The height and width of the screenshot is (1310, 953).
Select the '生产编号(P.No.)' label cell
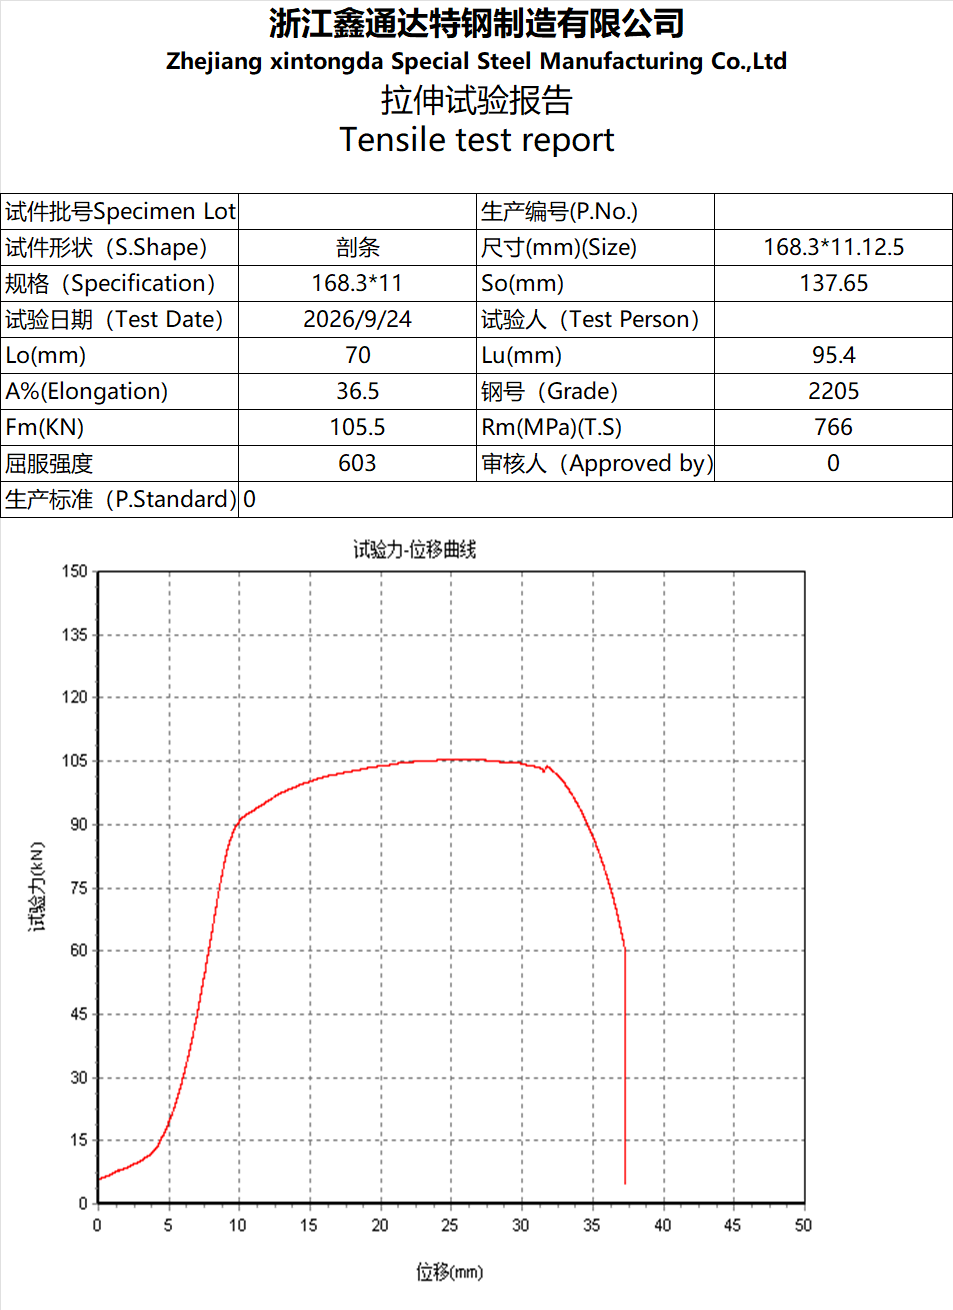(x=595, y=212)
